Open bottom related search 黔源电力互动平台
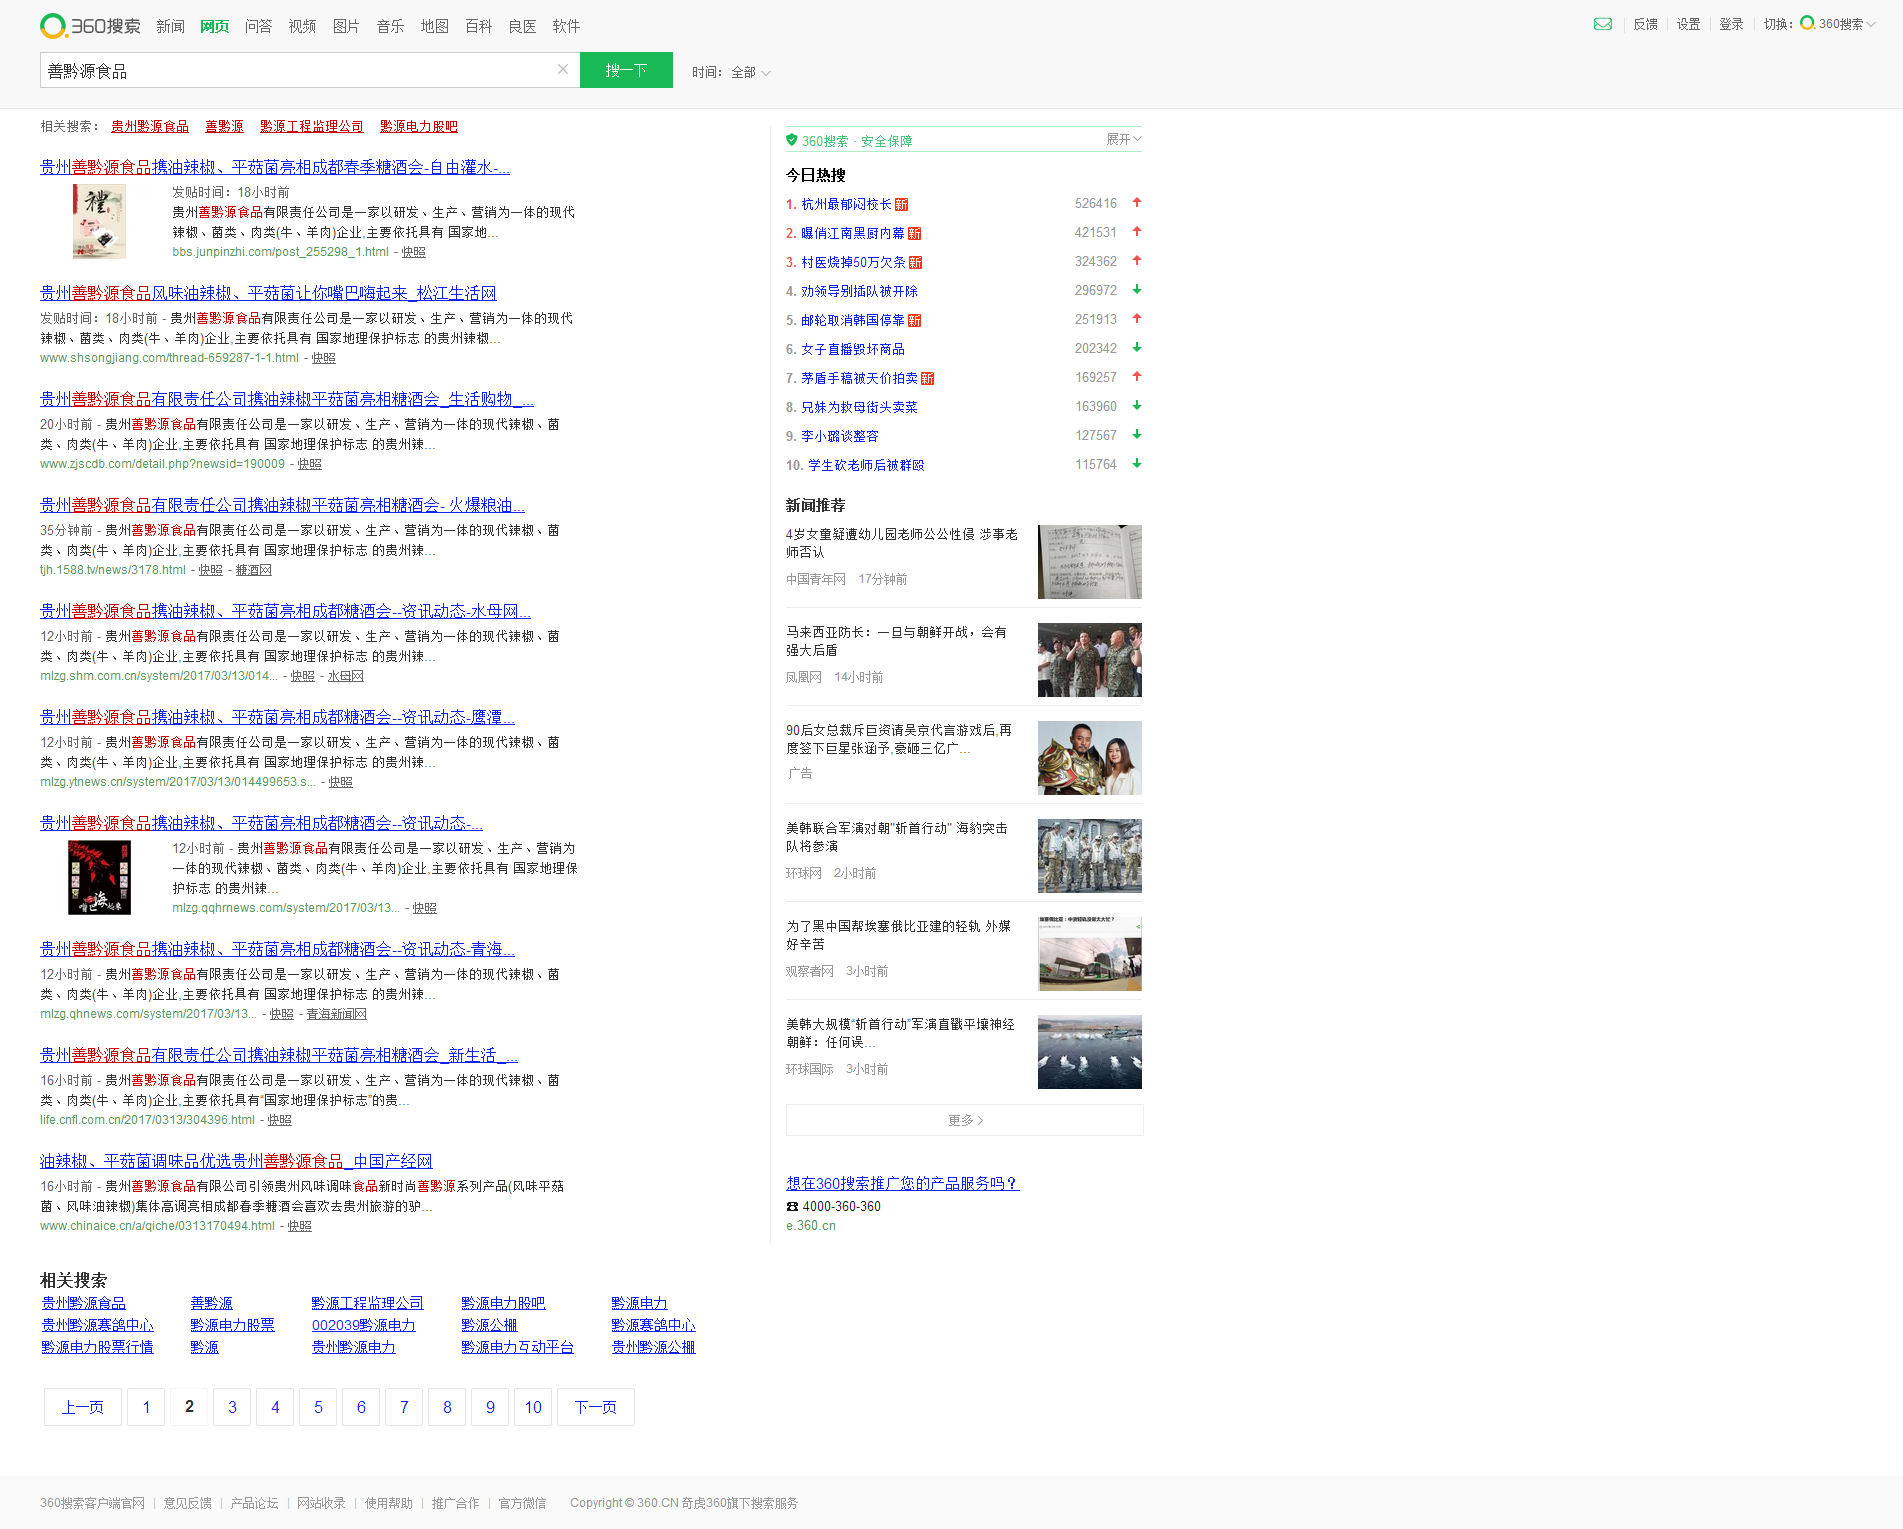 point(517,1347)
